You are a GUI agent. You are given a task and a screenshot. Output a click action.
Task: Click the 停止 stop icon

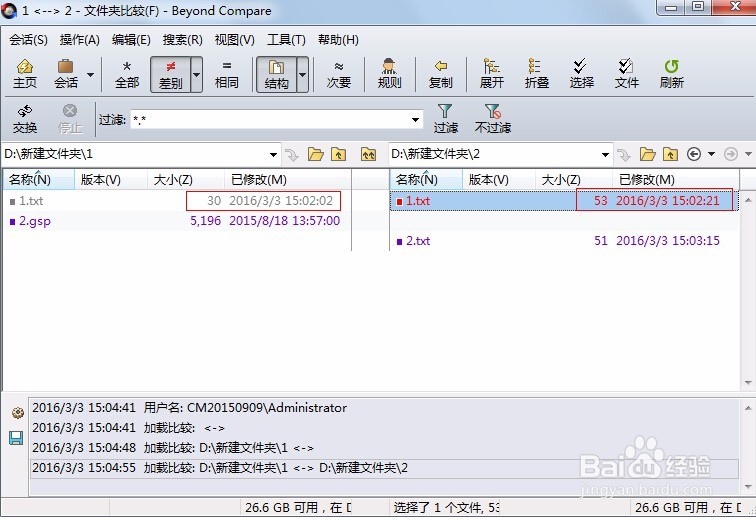tap(70, 119)
